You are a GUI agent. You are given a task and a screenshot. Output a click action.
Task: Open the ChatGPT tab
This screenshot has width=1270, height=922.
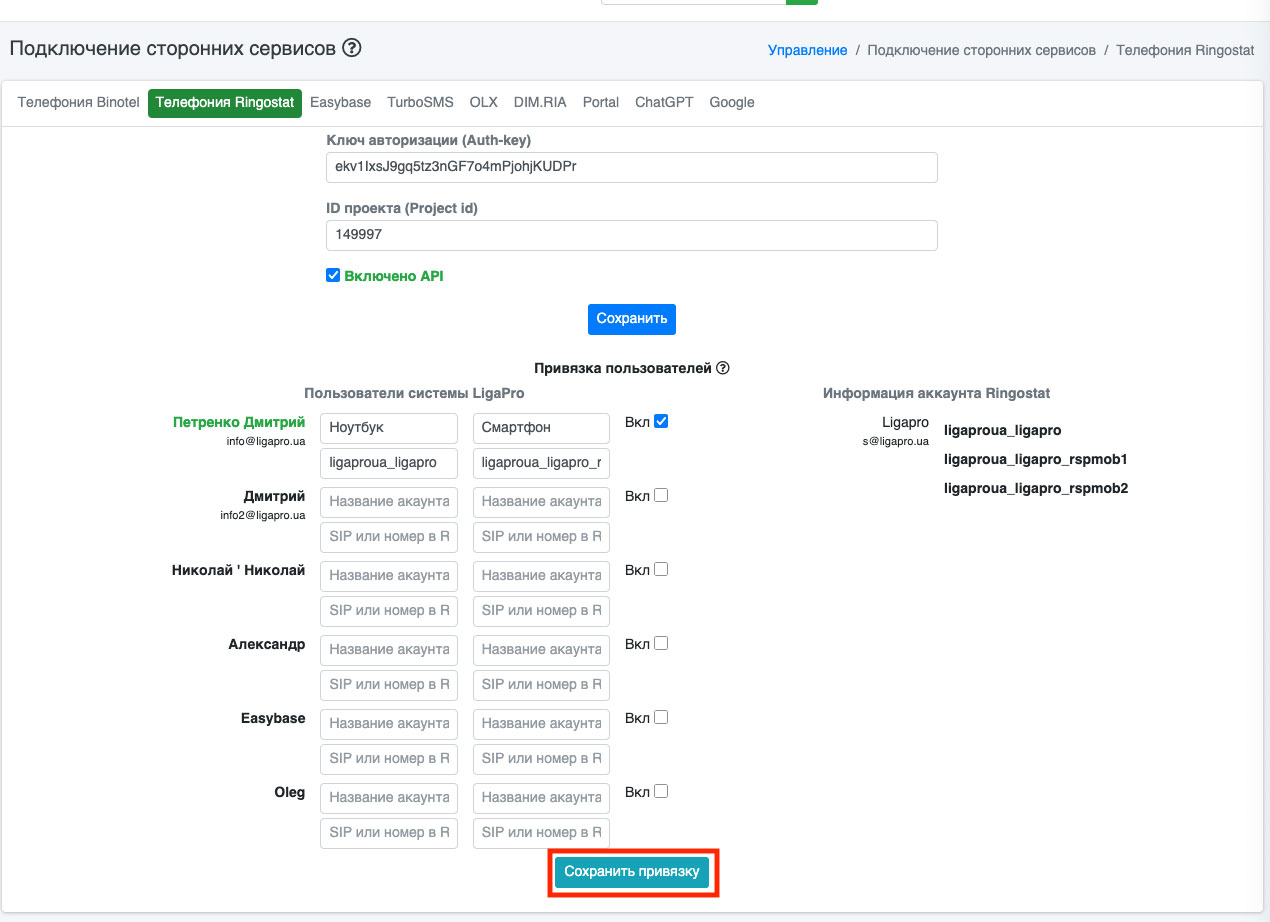tap(664, 103)
